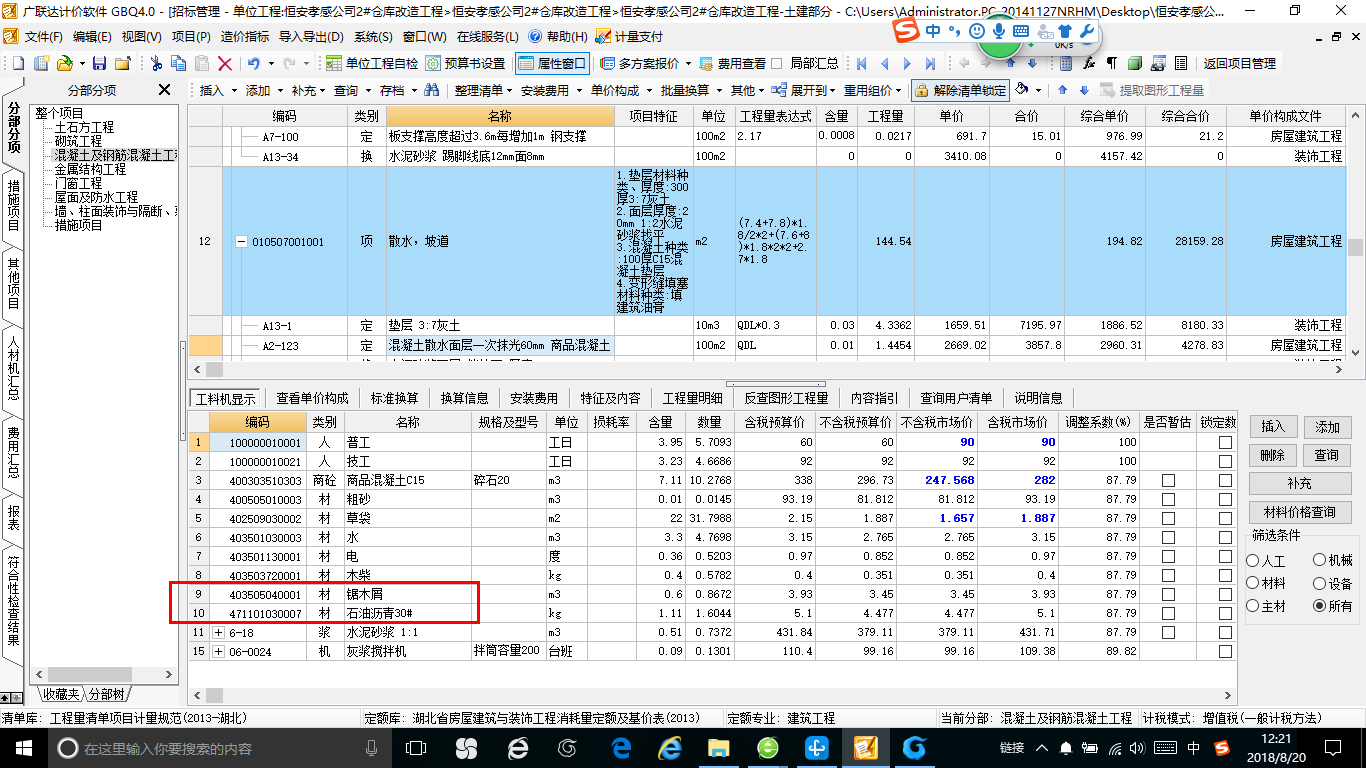
Task: Select 砌筑工程 in the tree
Action: [x=79, y=141]
